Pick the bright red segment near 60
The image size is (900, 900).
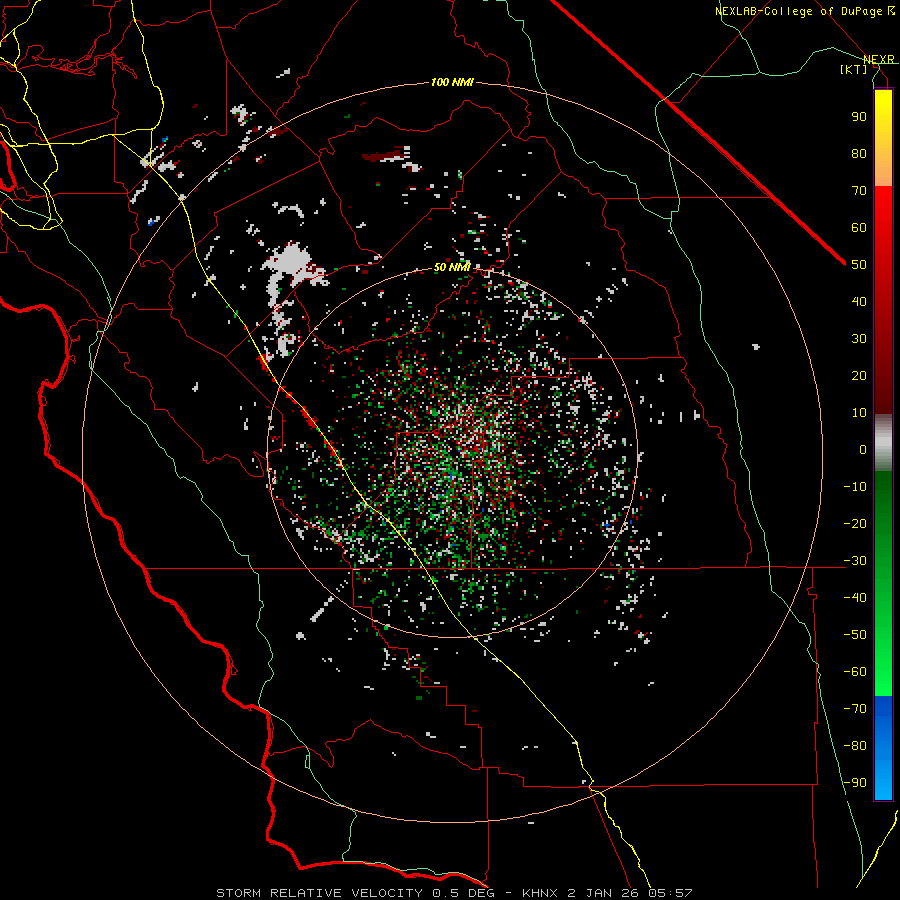coord(883,224)
